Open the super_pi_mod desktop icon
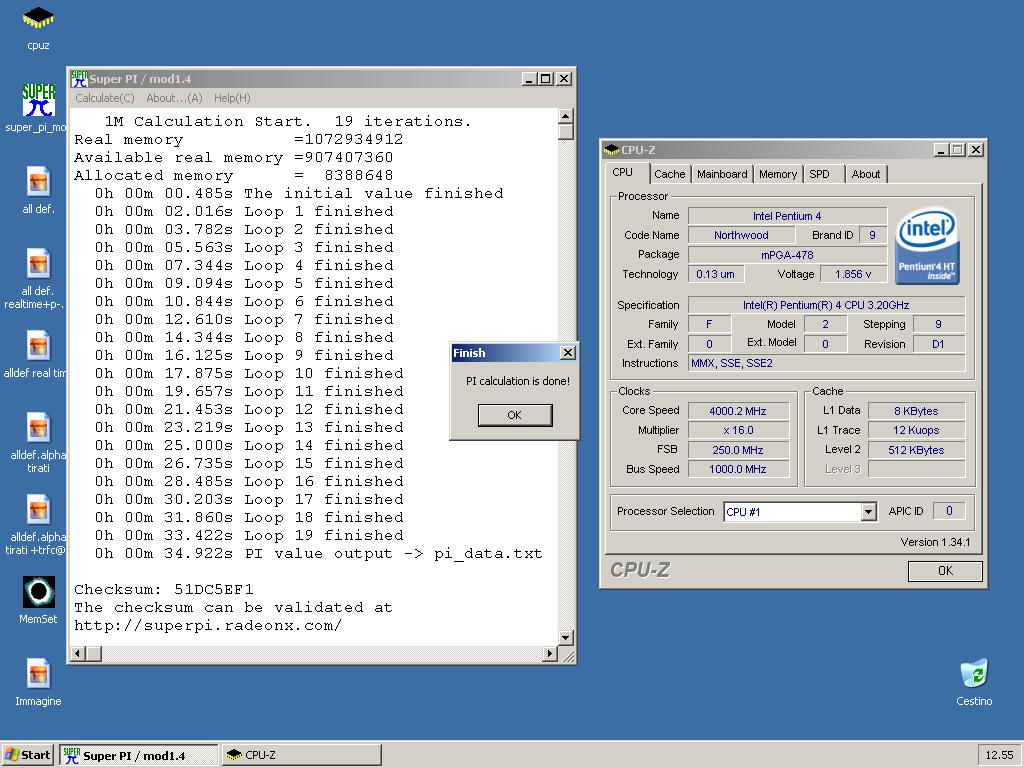 [x=38, y=108]
